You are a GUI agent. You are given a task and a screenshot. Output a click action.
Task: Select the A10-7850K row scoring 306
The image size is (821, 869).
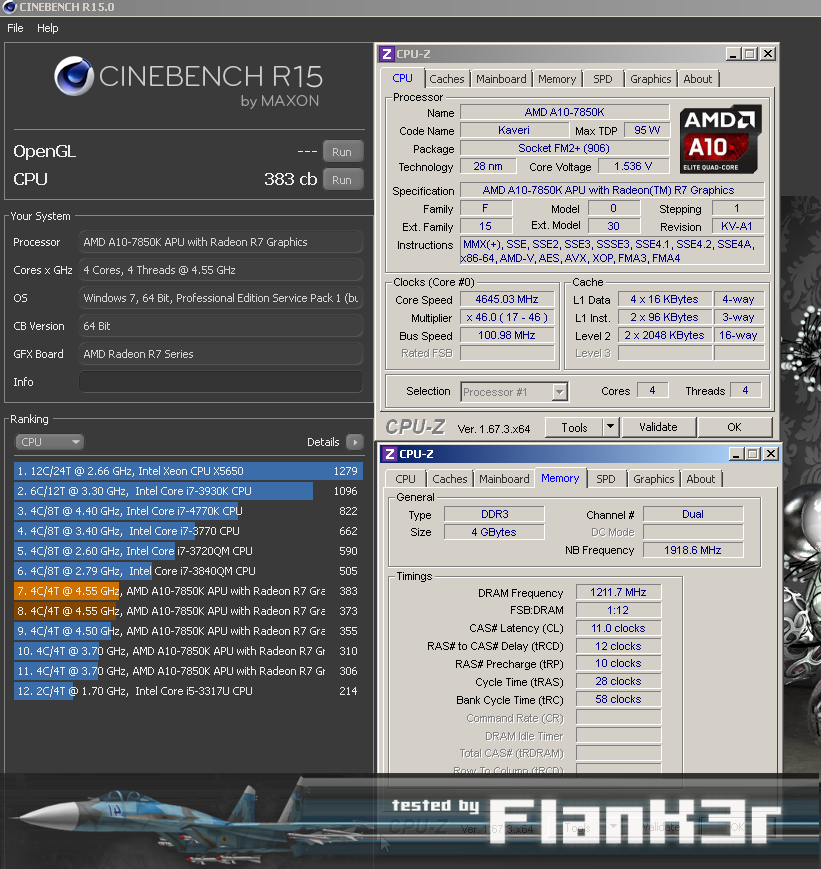[188, 671]
